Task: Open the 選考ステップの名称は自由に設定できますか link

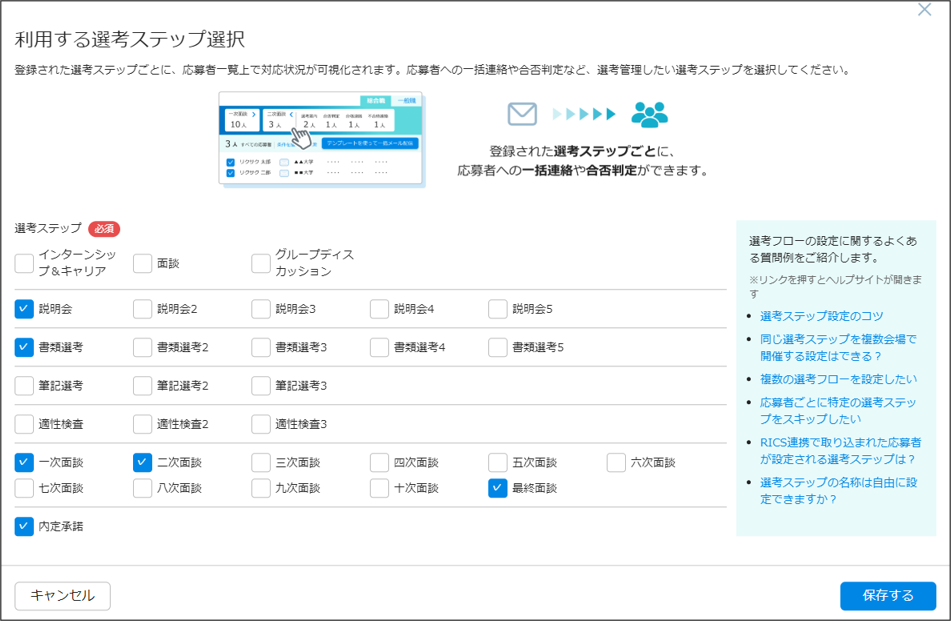Action: point(838,491)
